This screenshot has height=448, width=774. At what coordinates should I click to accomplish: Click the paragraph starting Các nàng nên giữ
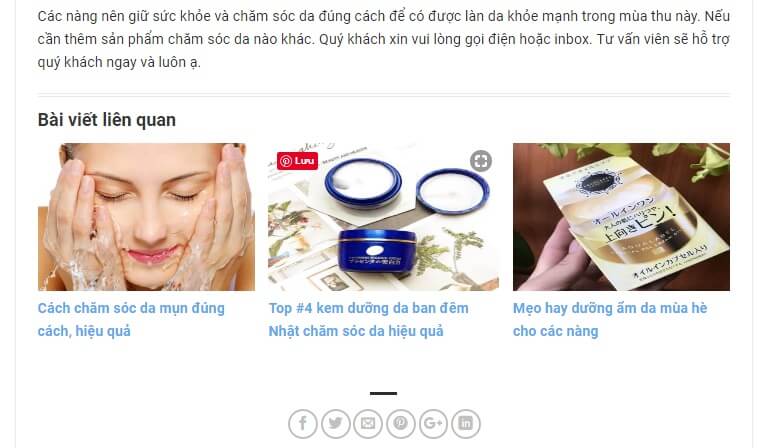pos(384,39)
